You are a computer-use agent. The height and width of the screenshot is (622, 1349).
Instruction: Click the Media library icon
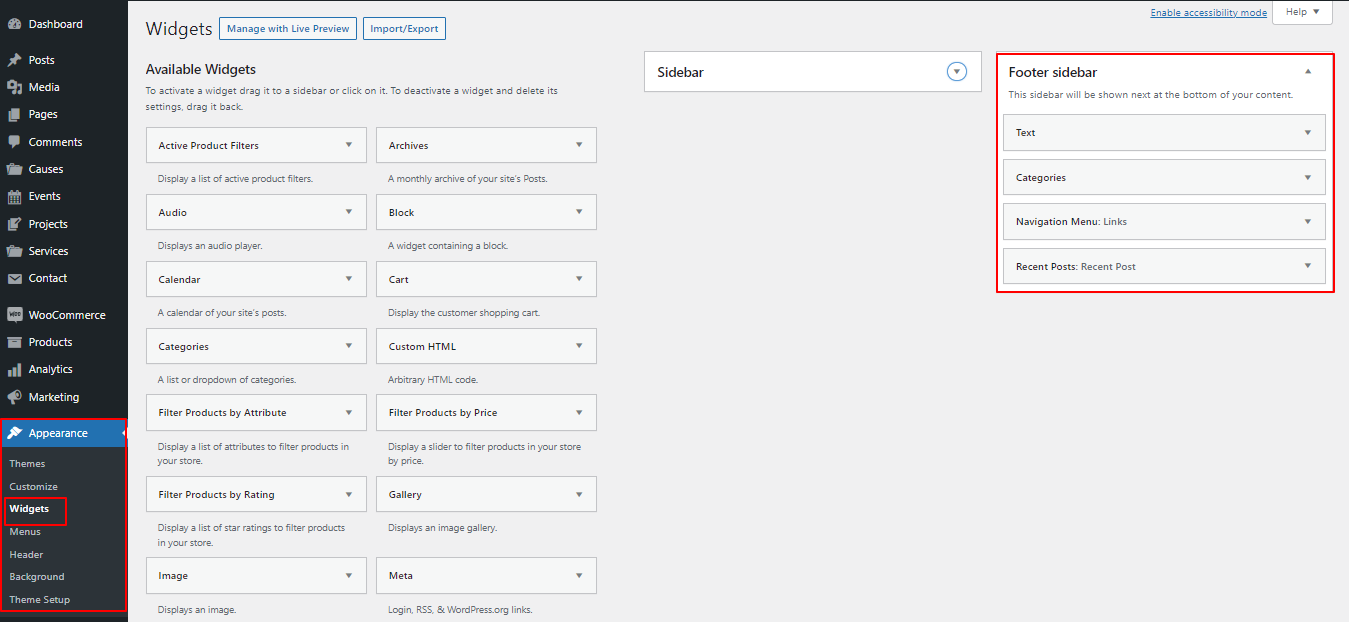14,88
